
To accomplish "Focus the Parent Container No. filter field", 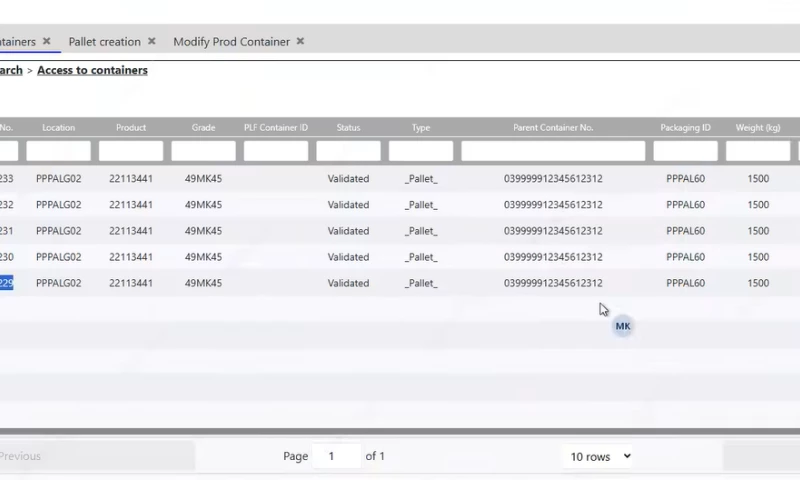I will [553, 151].
